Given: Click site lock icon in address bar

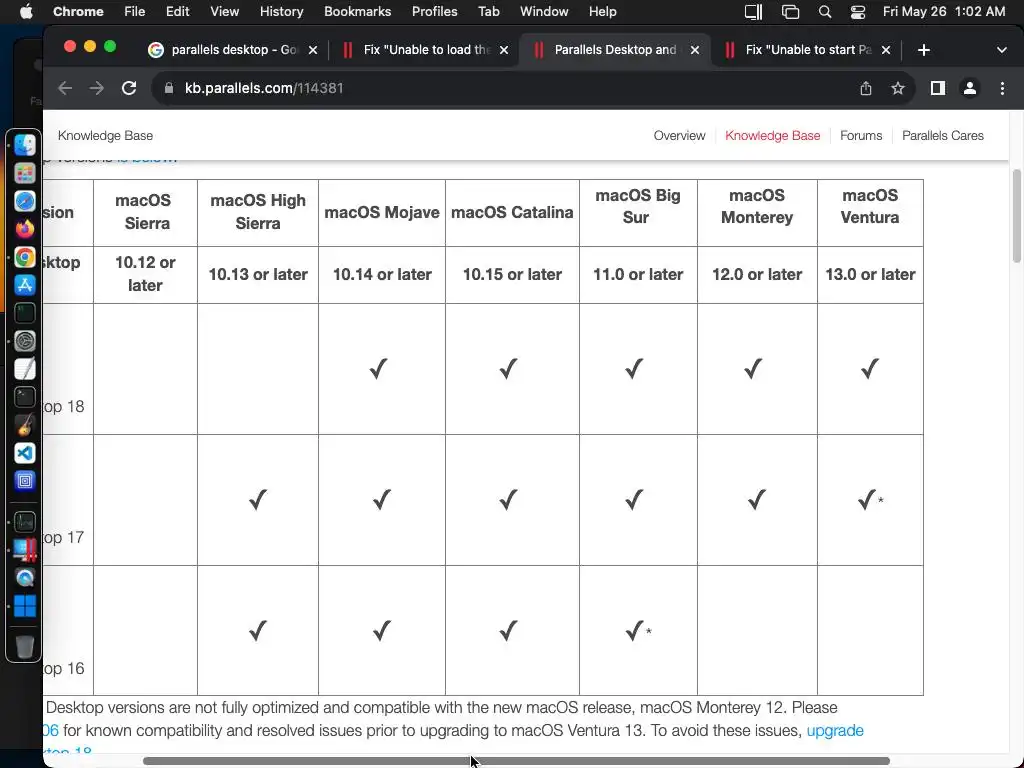Looking at the screenshot, I should point(169,88).
